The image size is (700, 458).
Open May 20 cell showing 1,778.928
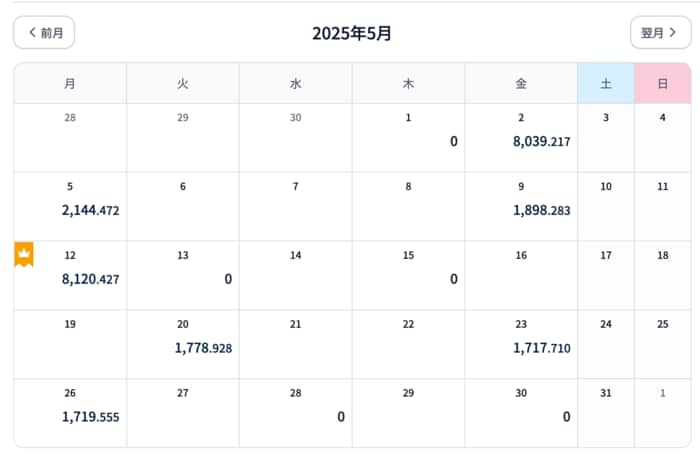point(183,345)
